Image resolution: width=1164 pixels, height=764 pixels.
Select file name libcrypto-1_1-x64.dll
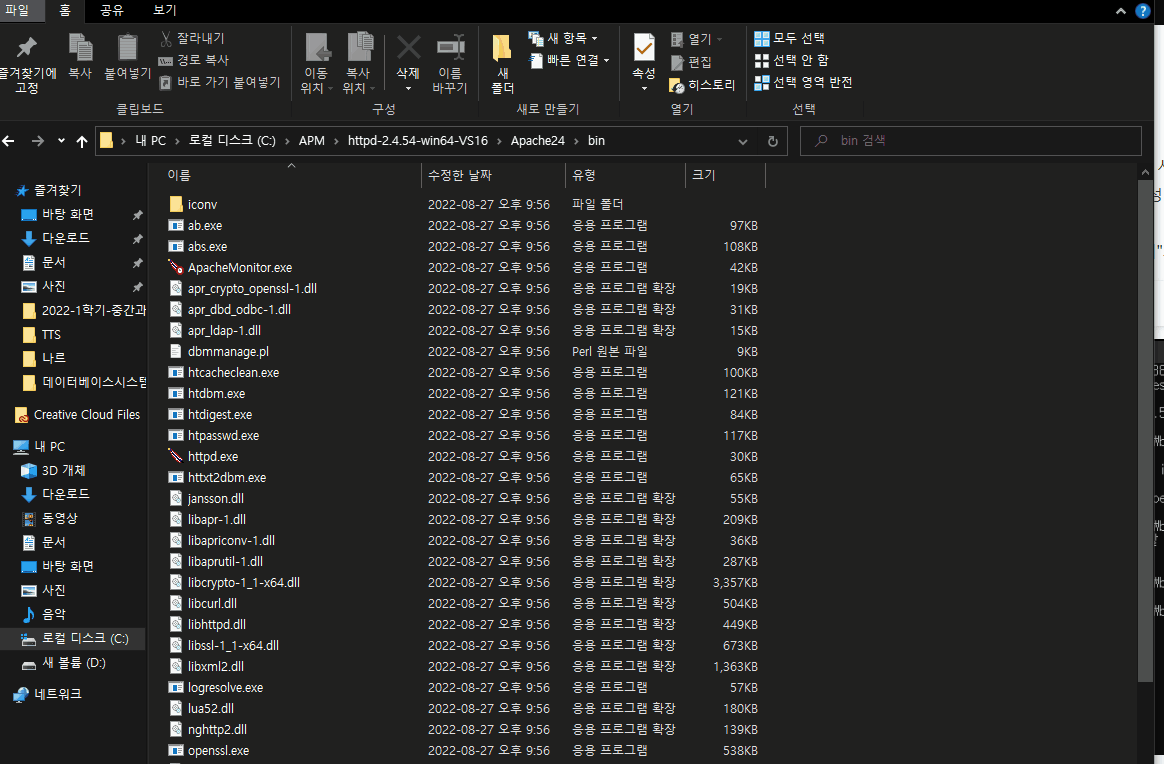[243, 582]
